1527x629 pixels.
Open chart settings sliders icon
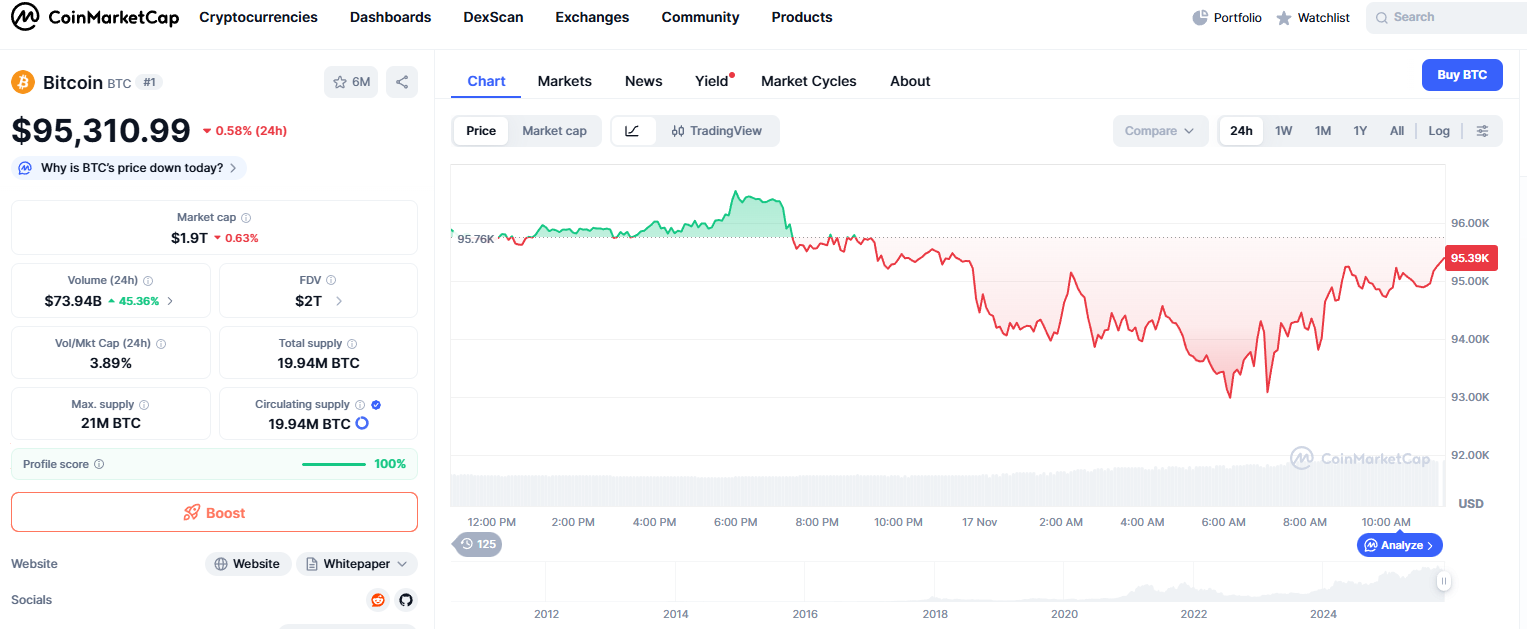coord(1482,131)
